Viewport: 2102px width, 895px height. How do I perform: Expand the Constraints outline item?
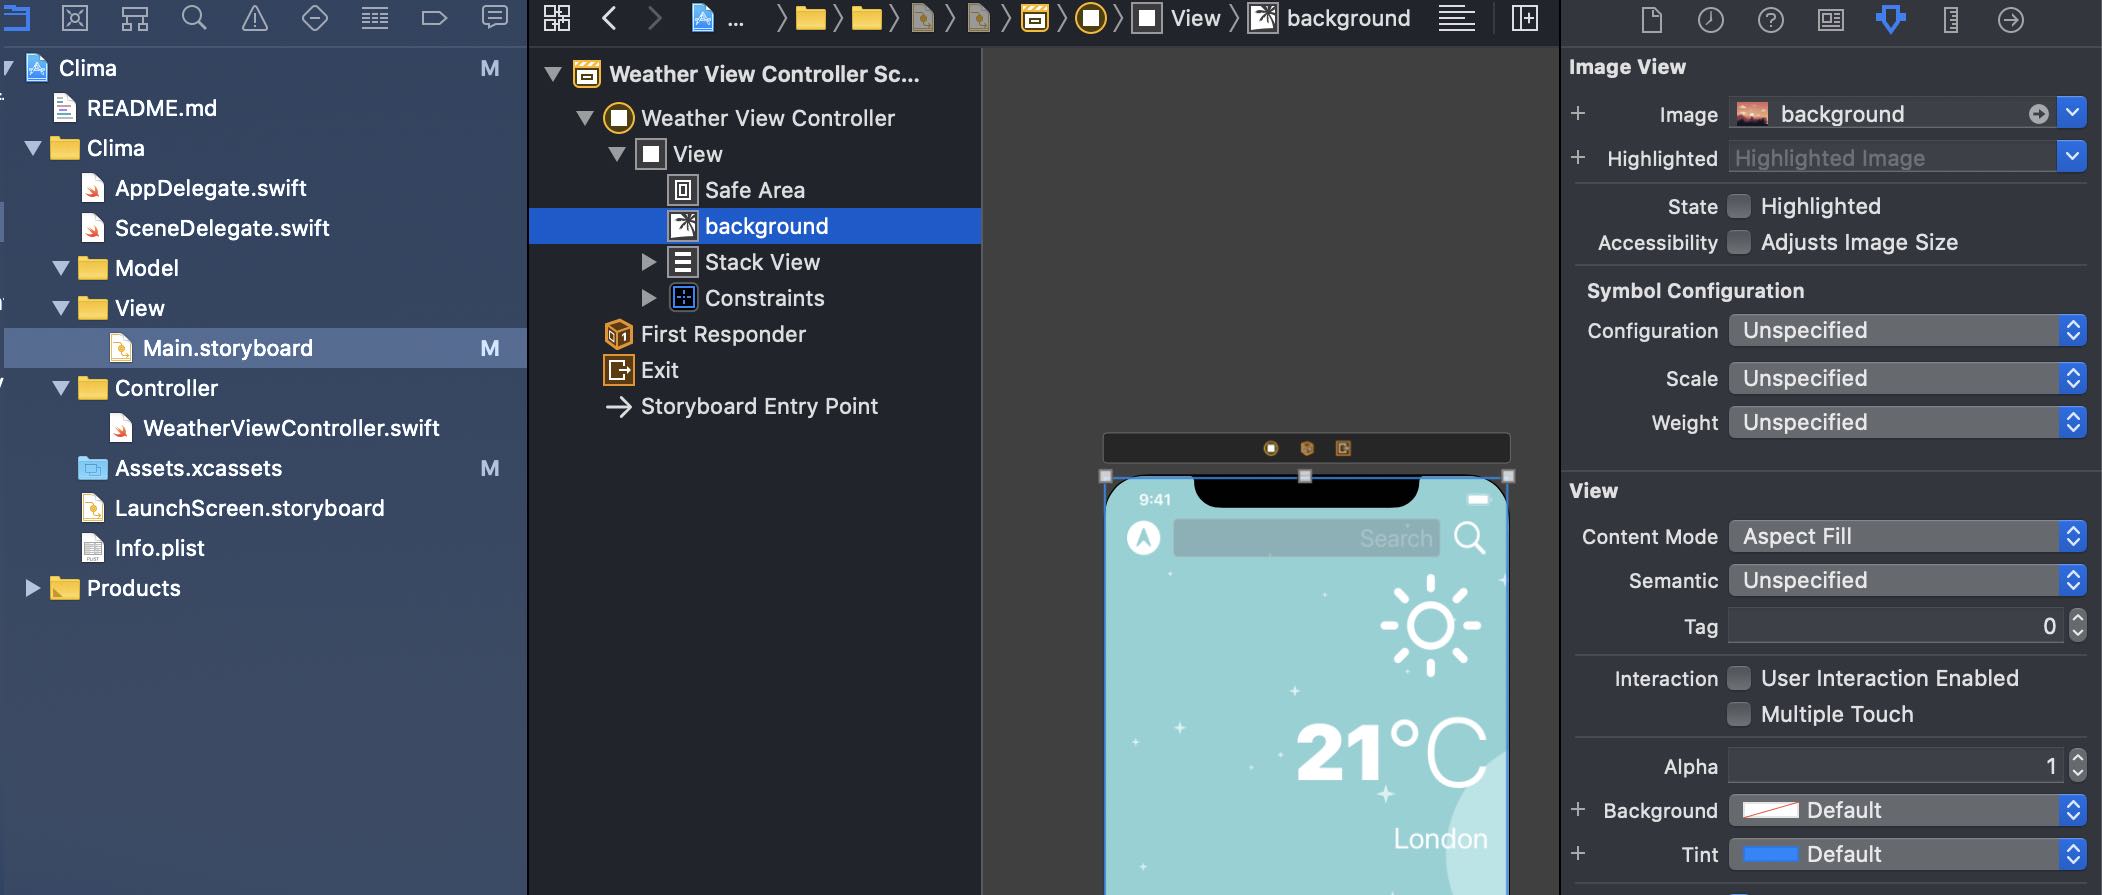pyautogui.click(x=649, y=298)
